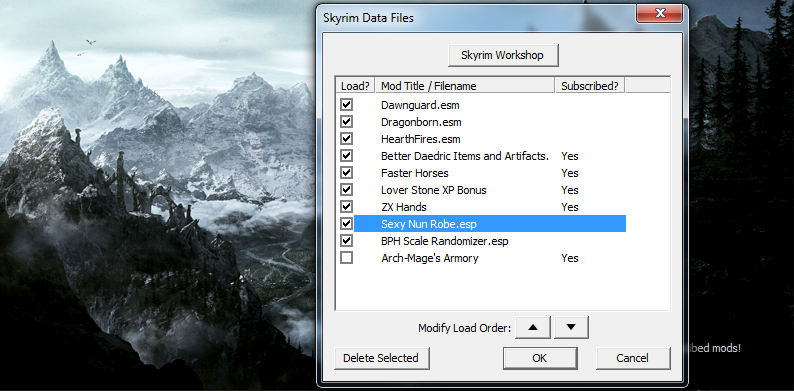Toggle the HearthFires.esm load checkbox

[347, 139]
